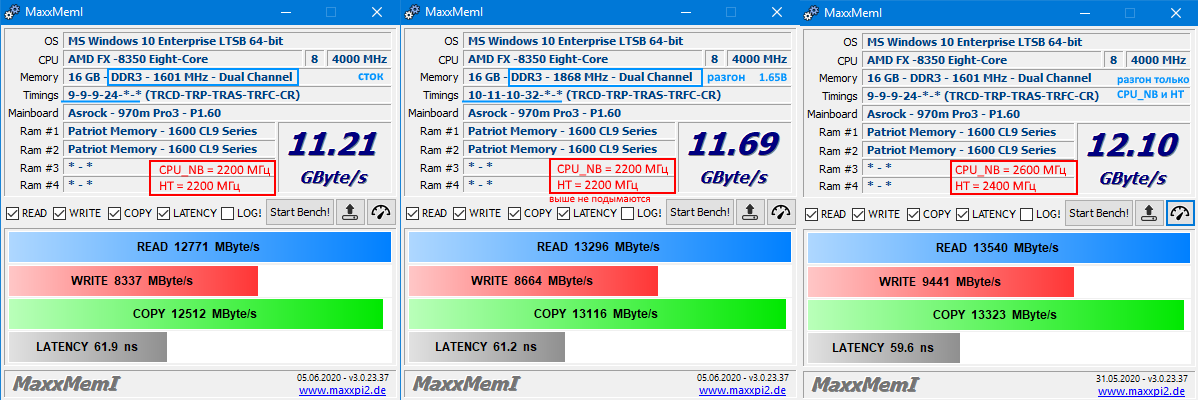
Task: Start Bench! in the middle window
Action: pyautogui.click(x=700, y=212)
